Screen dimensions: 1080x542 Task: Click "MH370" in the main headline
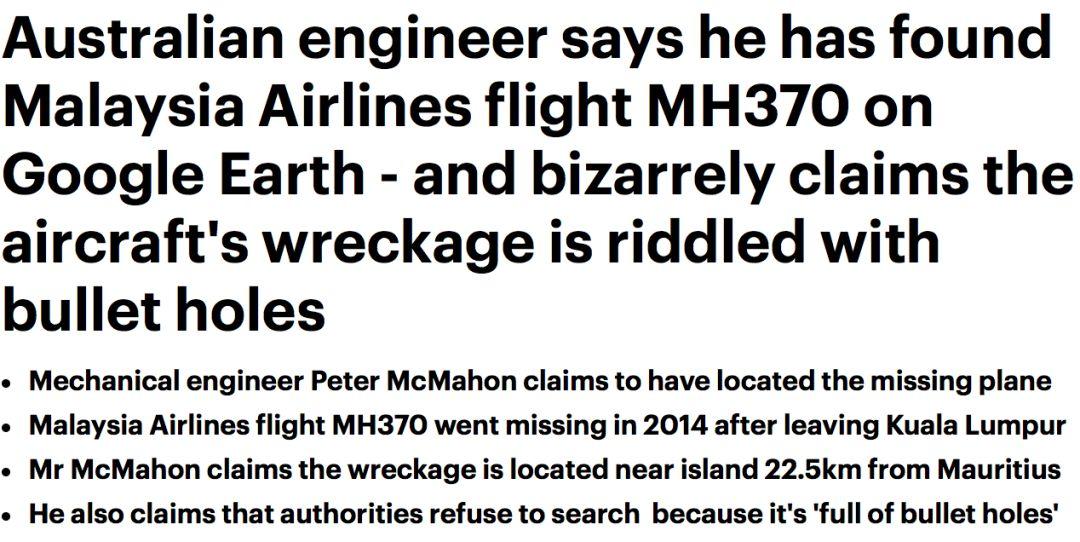click(742, 106)
